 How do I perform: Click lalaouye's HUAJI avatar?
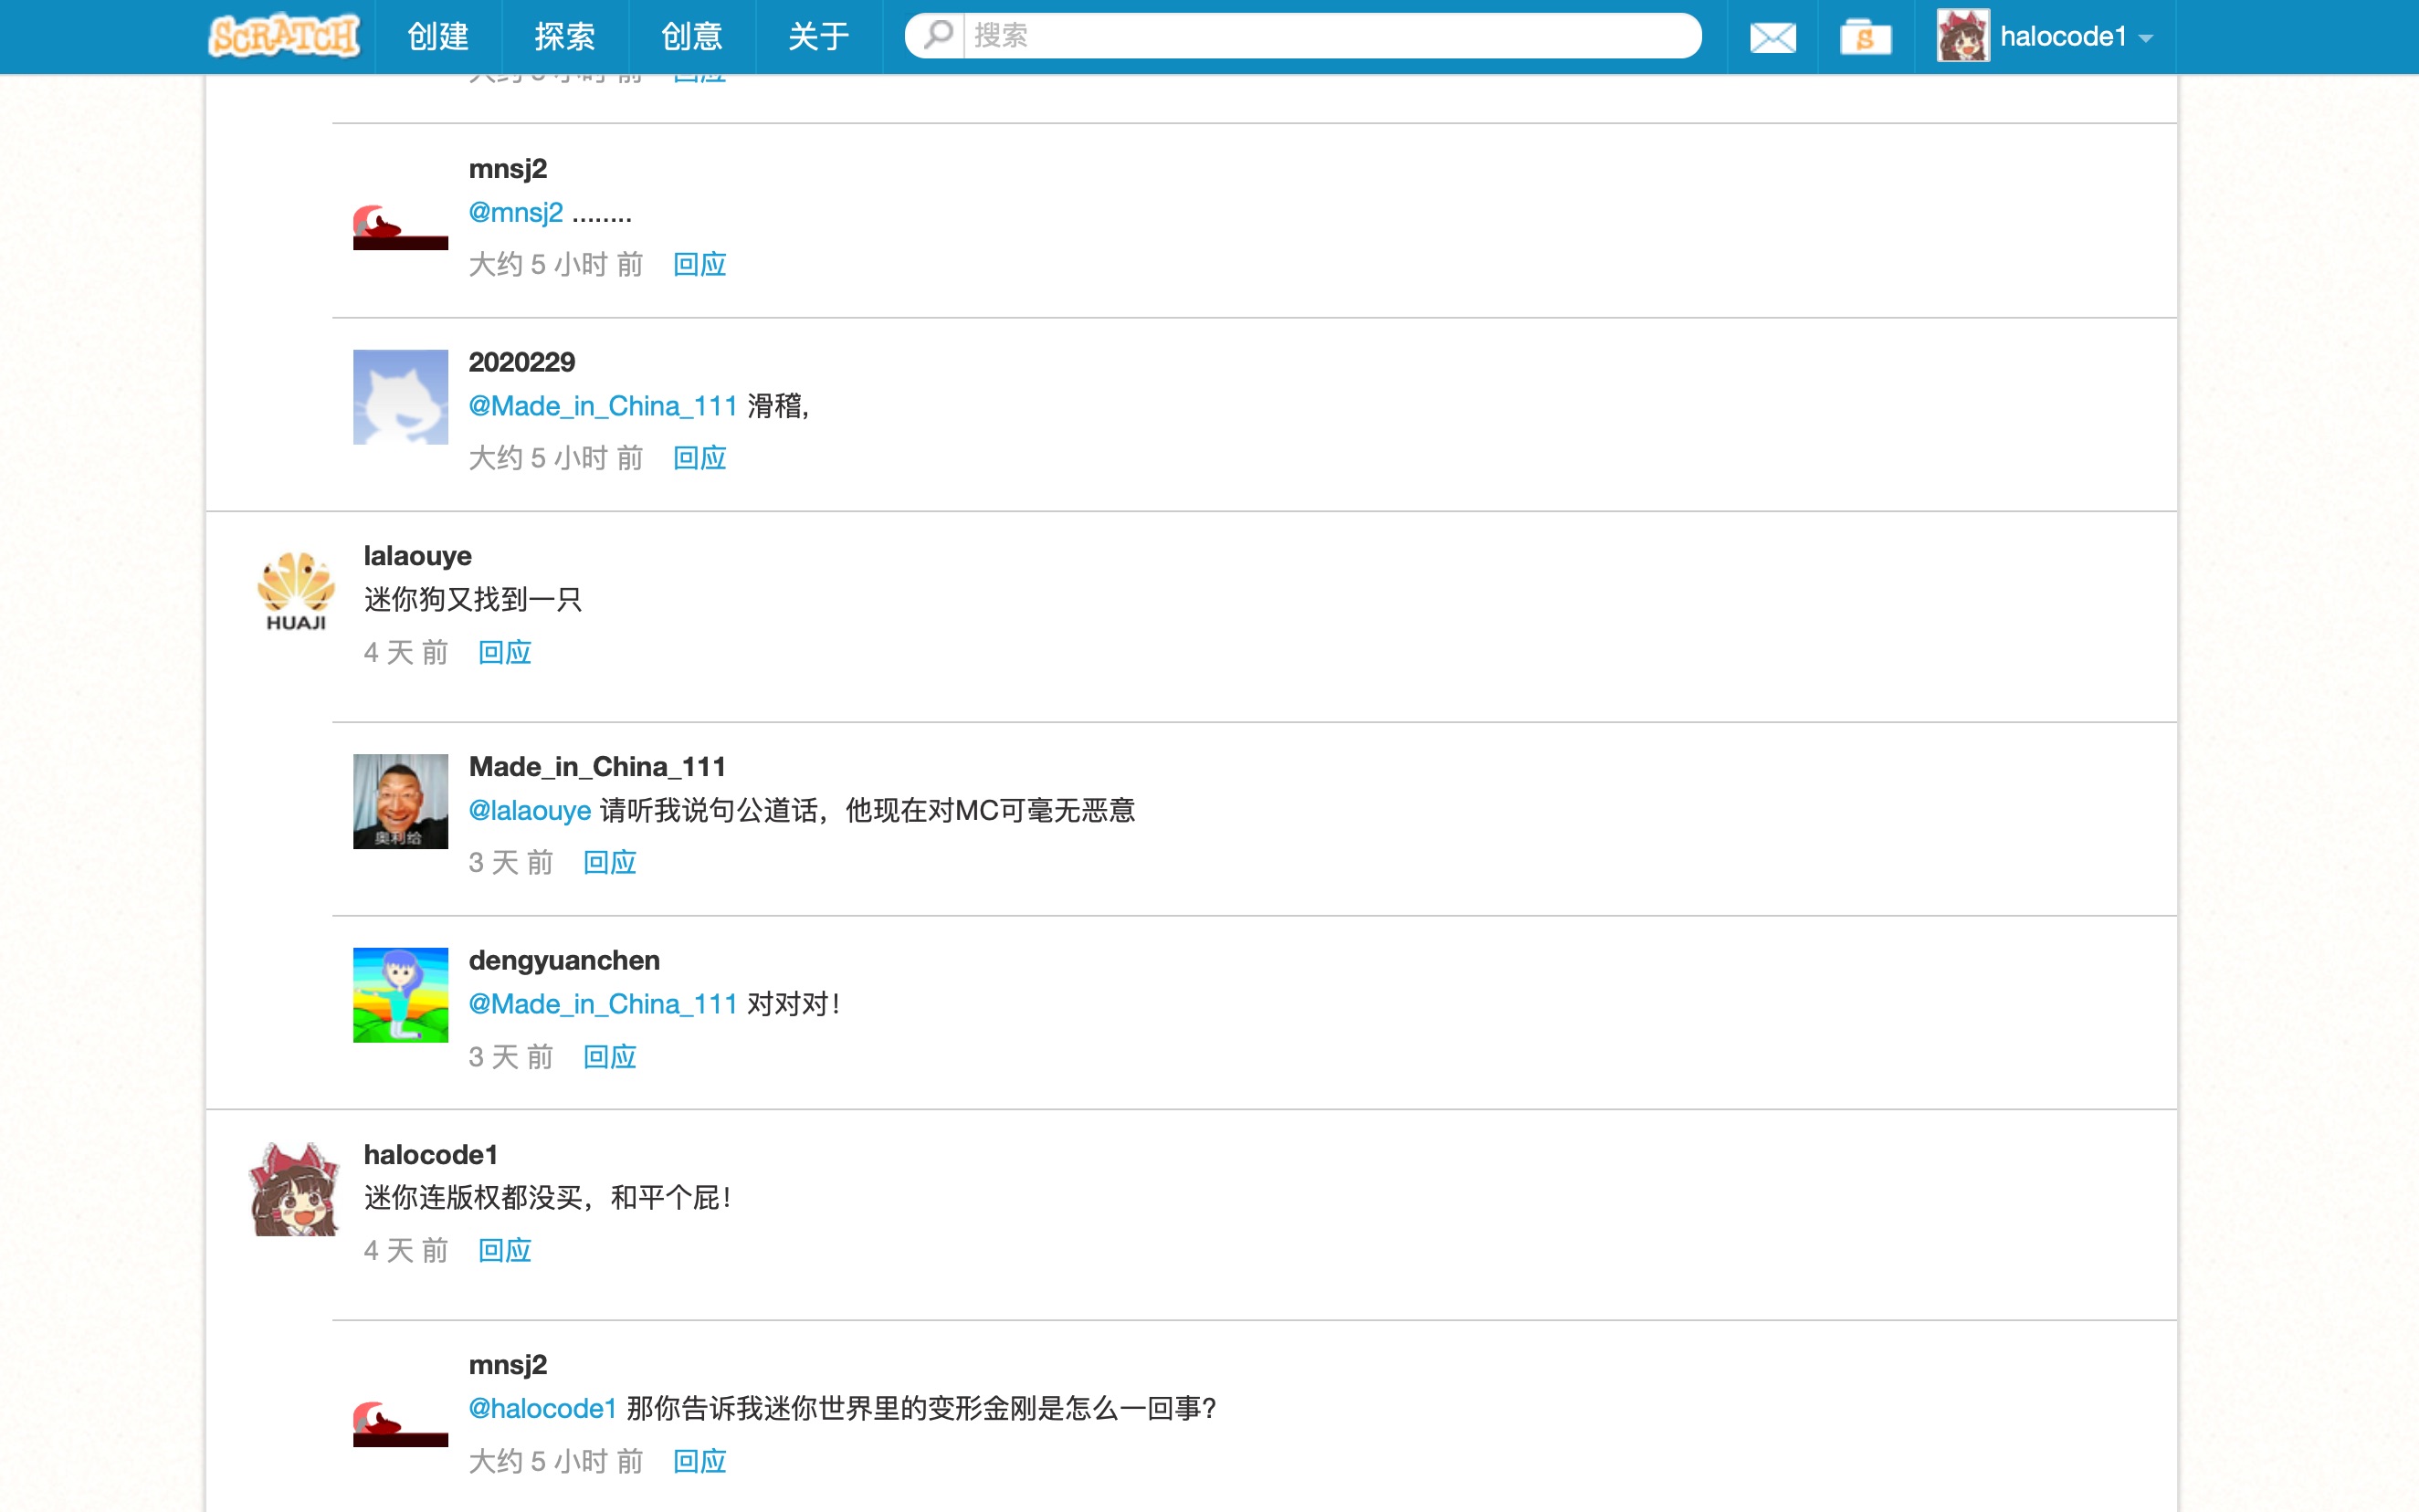[294, 590]
